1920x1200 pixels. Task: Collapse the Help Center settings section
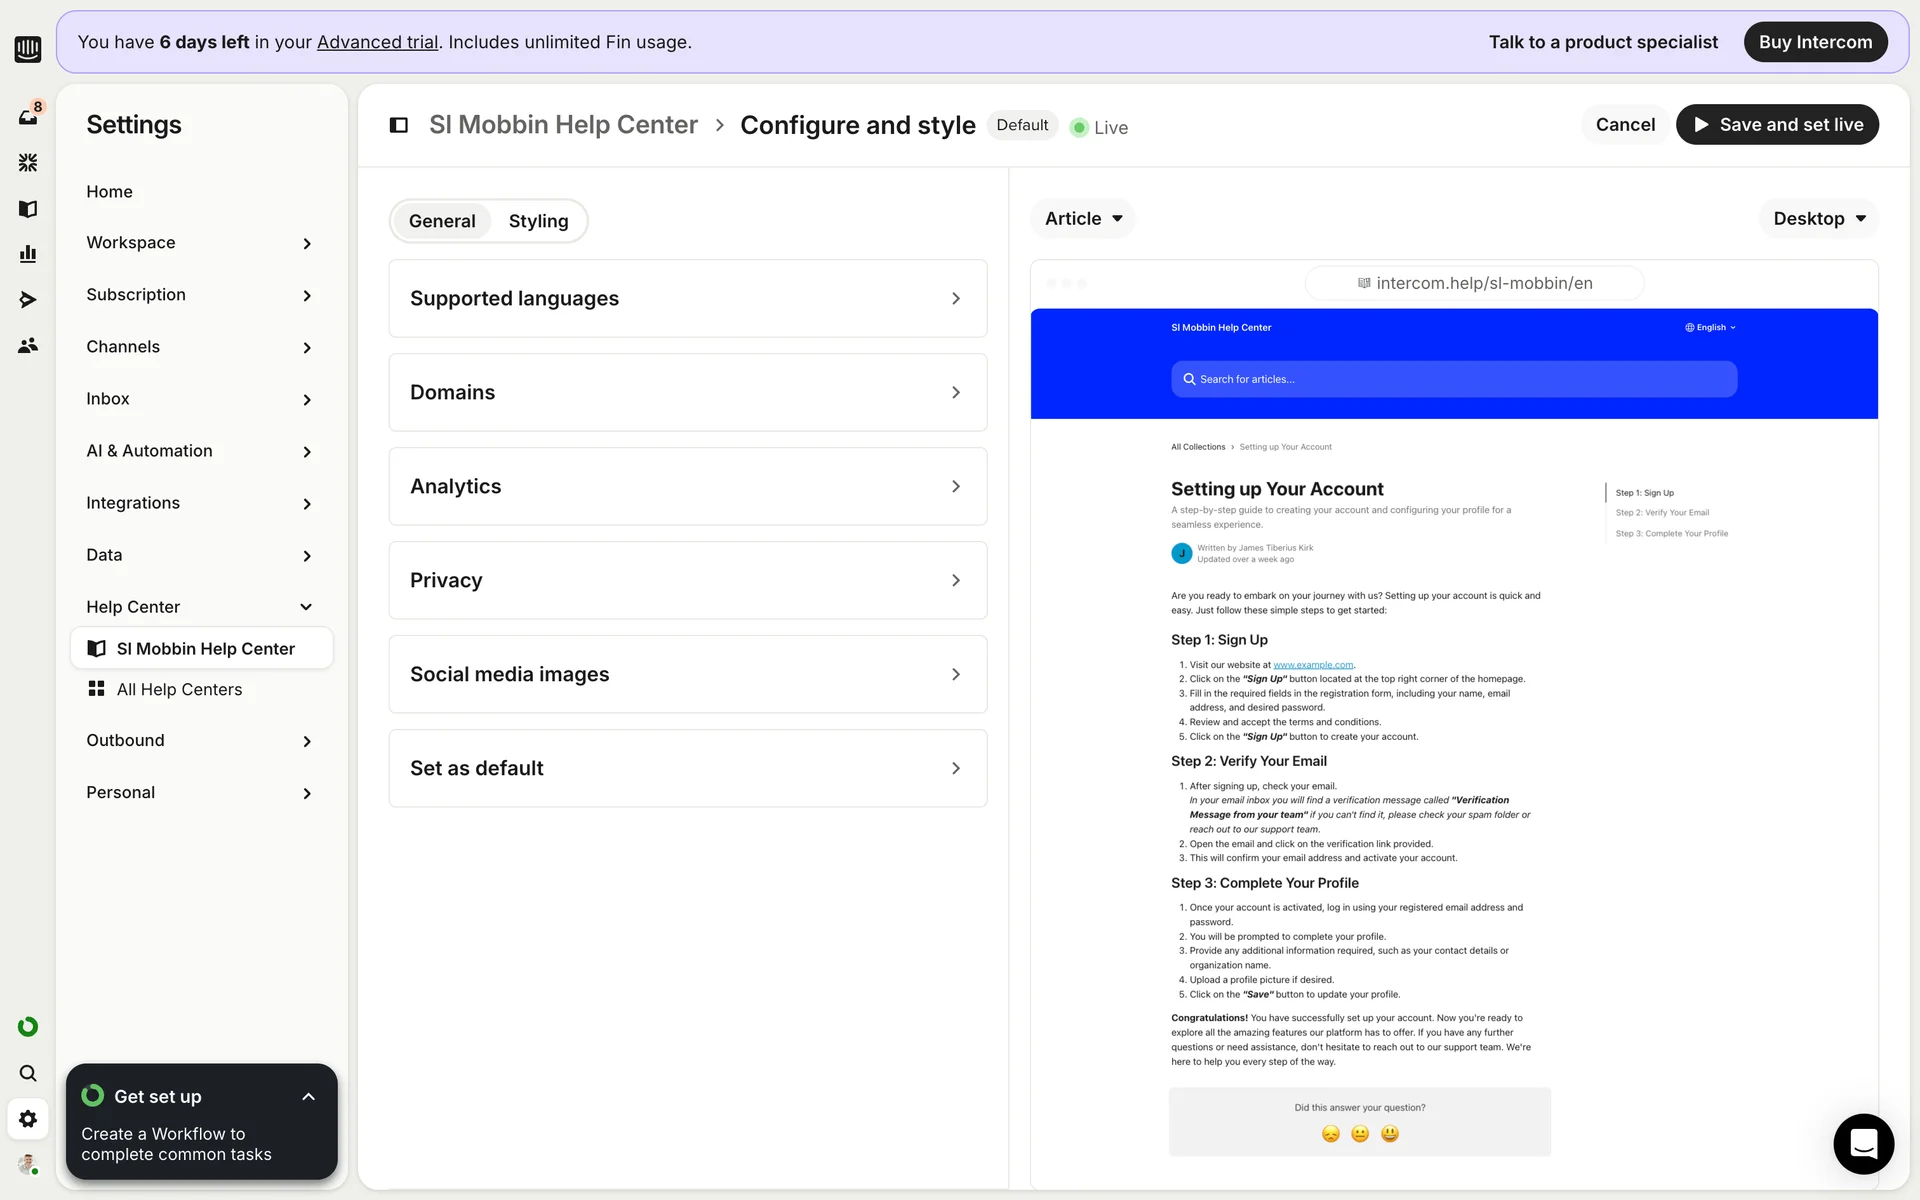click(x=306, y=607)
